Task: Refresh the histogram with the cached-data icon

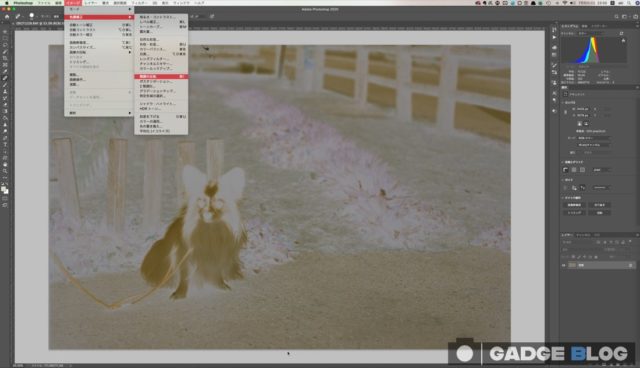Action: (621, 33)
